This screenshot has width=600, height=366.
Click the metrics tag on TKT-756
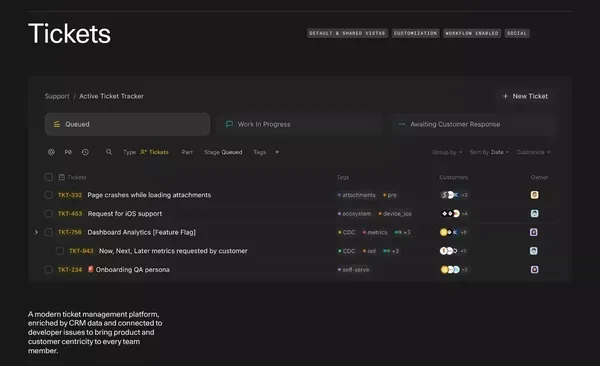pyautogui.click(x=375, y=232)
